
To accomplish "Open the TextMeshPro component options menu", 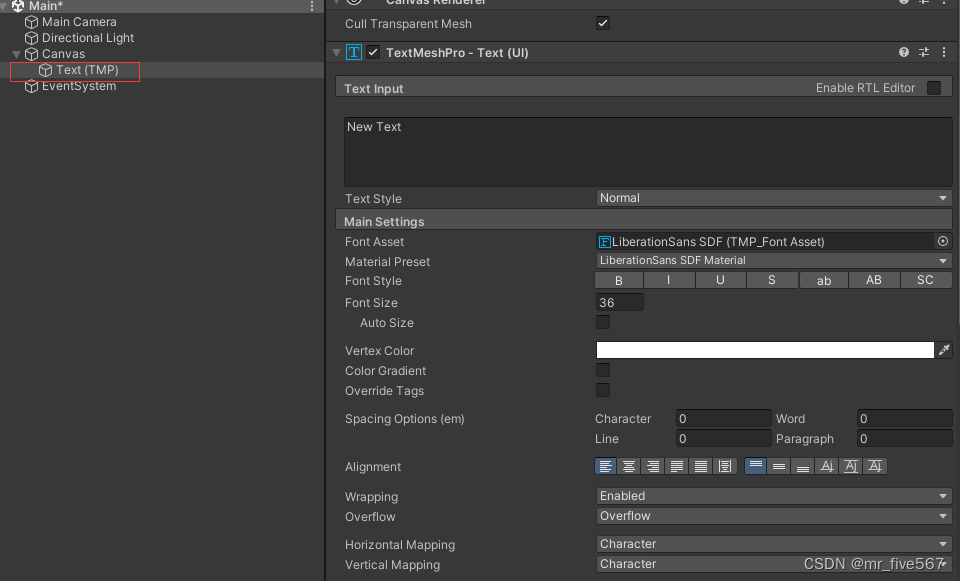I will click(x=944, y=52).
